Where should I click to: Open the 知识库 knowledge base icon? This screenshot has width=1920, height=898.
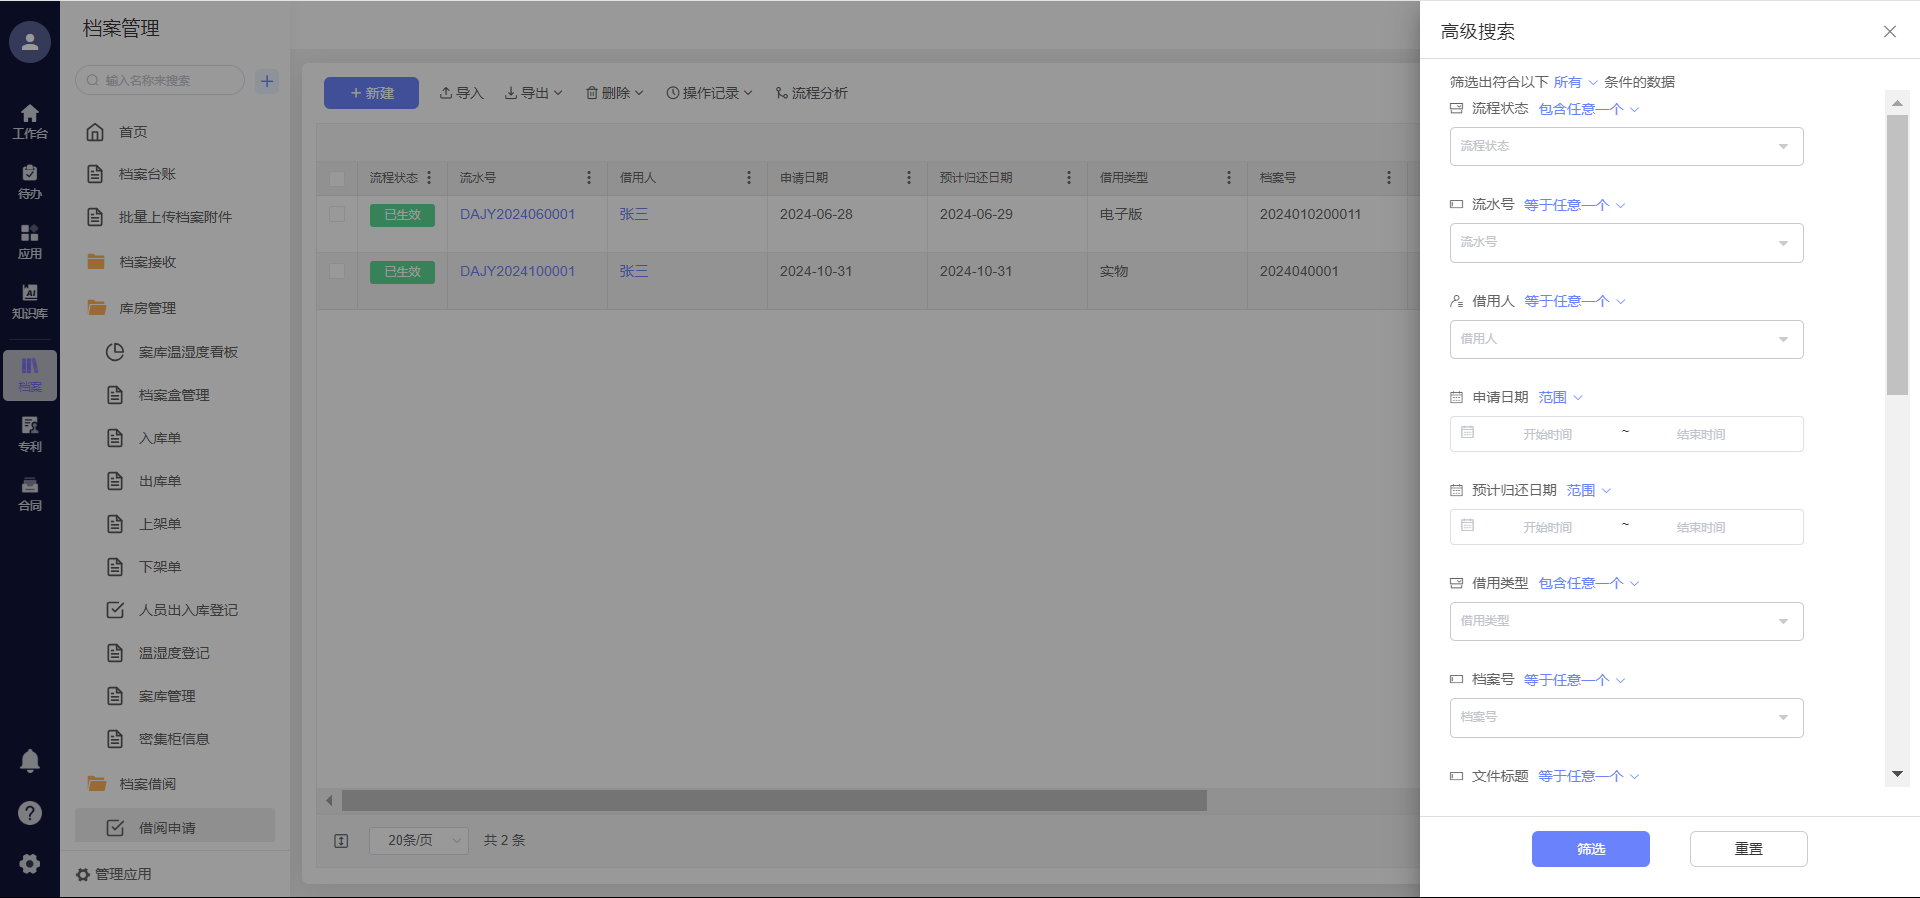(x=30, y=301)
